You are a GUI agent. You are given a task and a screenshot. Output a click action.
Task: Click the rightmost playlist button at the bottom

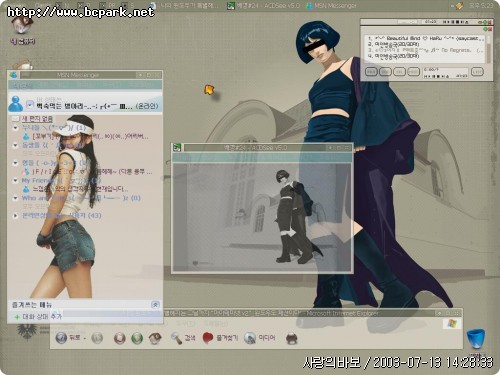[x=477, y=72]
